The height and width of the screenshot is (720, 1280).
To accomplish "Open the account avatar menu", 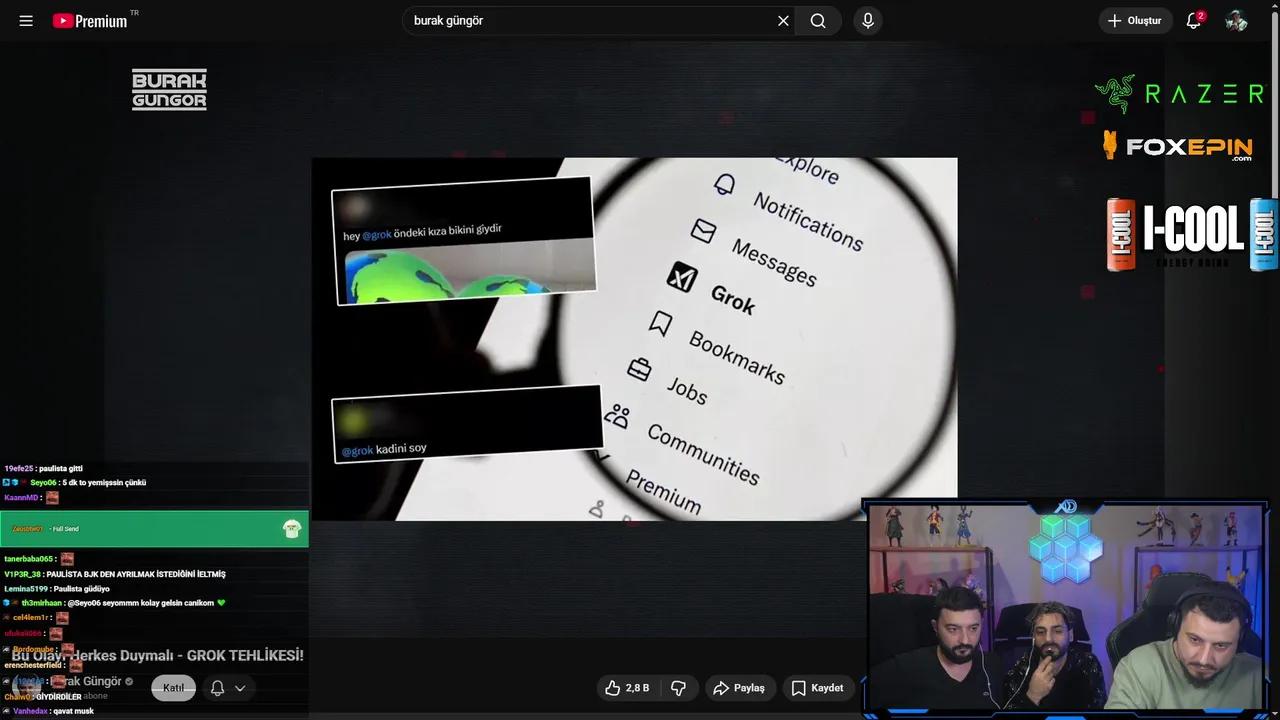I will (x=1237, y=21).
